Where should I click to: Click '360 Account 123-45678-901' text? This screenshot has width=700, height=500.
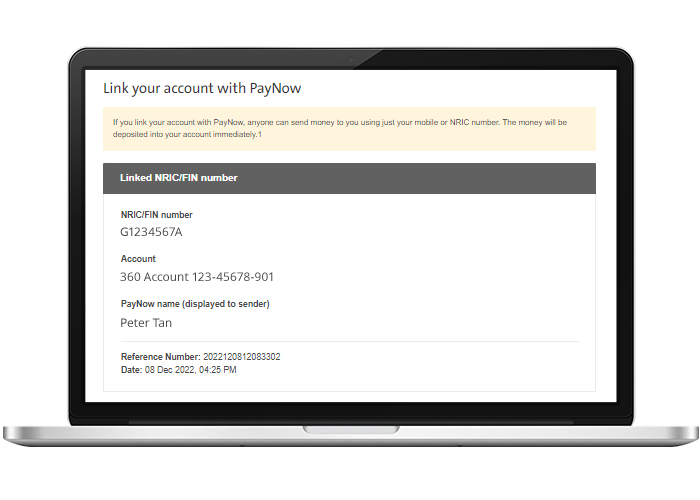click(196, 277)
